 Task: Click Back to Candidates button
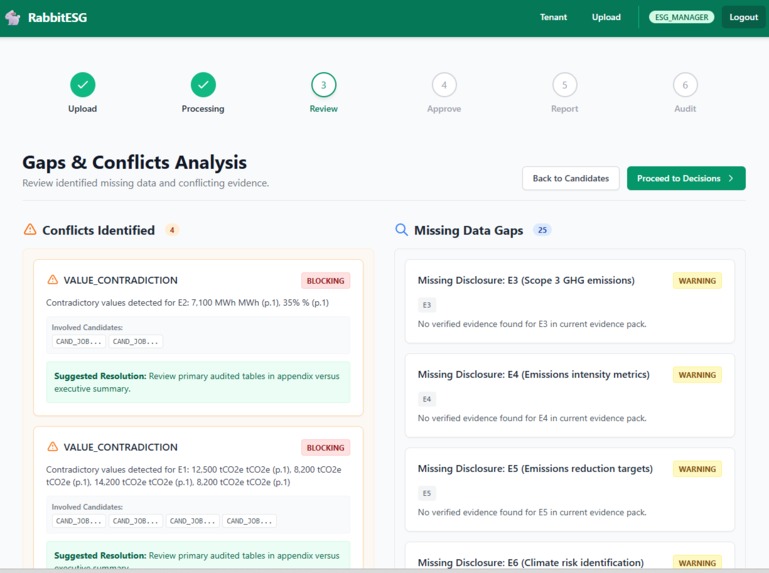(x=571, y=178)
